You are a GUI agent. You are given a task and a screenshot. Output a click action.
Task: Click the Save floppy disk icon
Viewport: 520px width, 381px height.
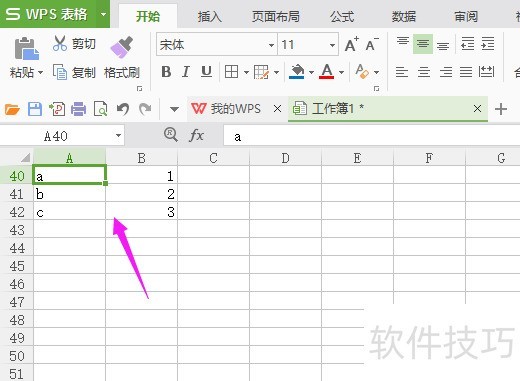pos(35,109)
